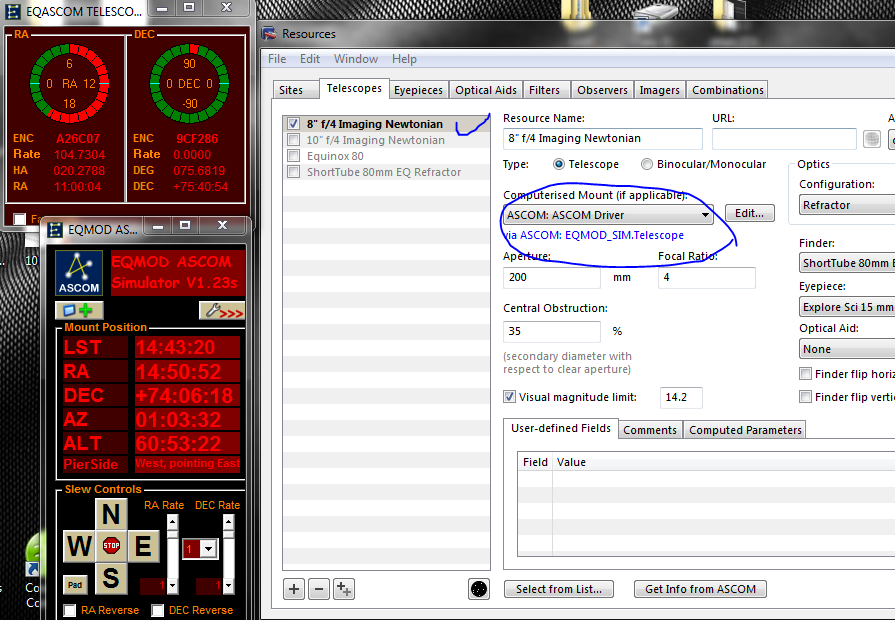Remove the selected telescope with the minus button

319,589
